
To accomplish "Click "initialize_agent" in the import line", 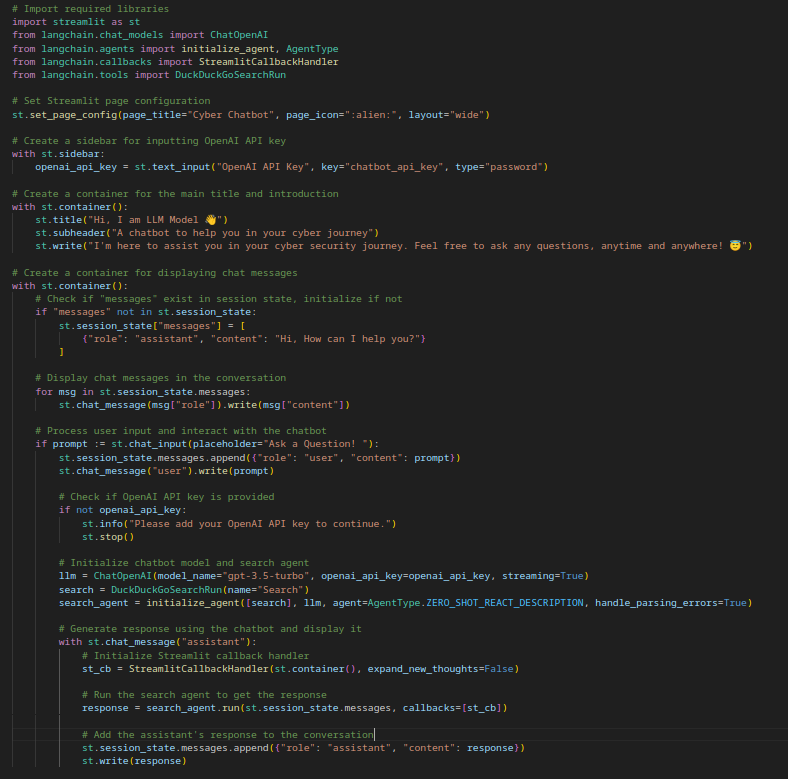I will pyautogui.click(x=228, y=49).
